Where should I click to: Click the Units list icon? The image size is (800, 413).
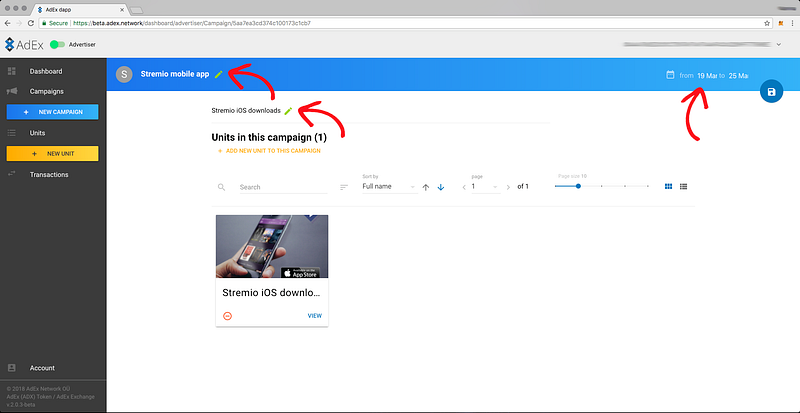click(12, 133)
